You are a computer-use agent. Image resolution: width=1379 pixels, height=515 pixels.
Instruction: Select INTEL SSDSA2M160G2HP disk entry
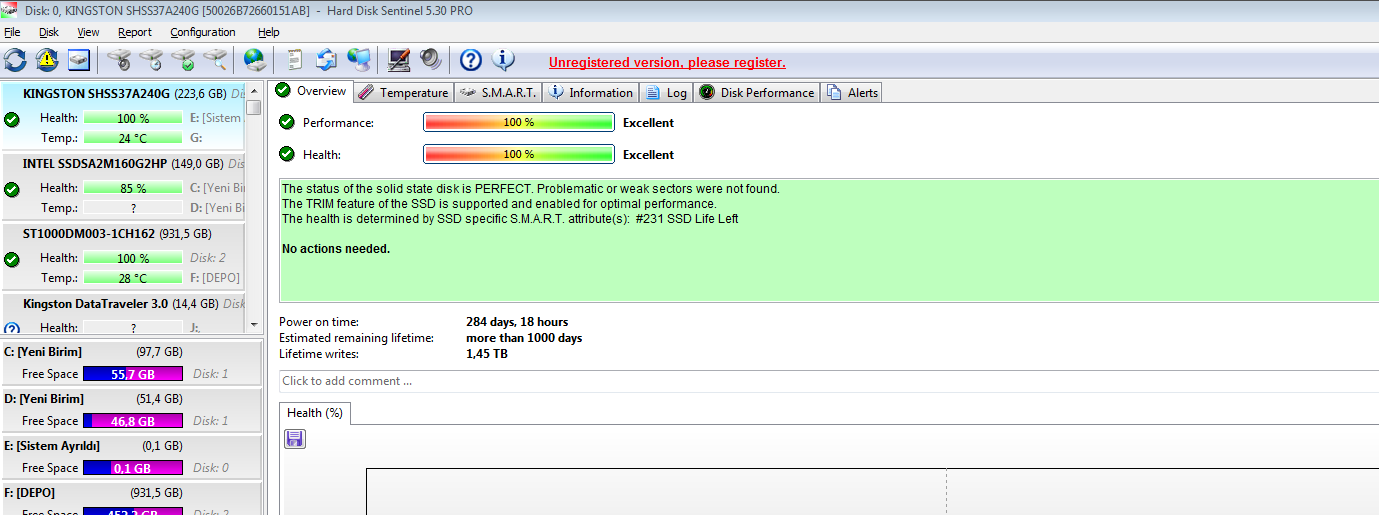[123, 186]
